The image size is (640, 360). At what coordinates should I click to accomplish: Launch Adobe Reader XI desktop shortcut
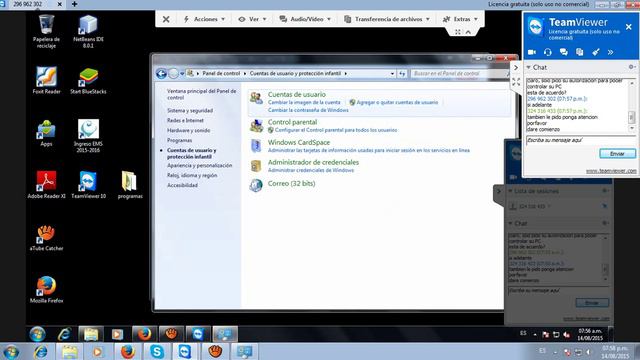coord(46,185)
